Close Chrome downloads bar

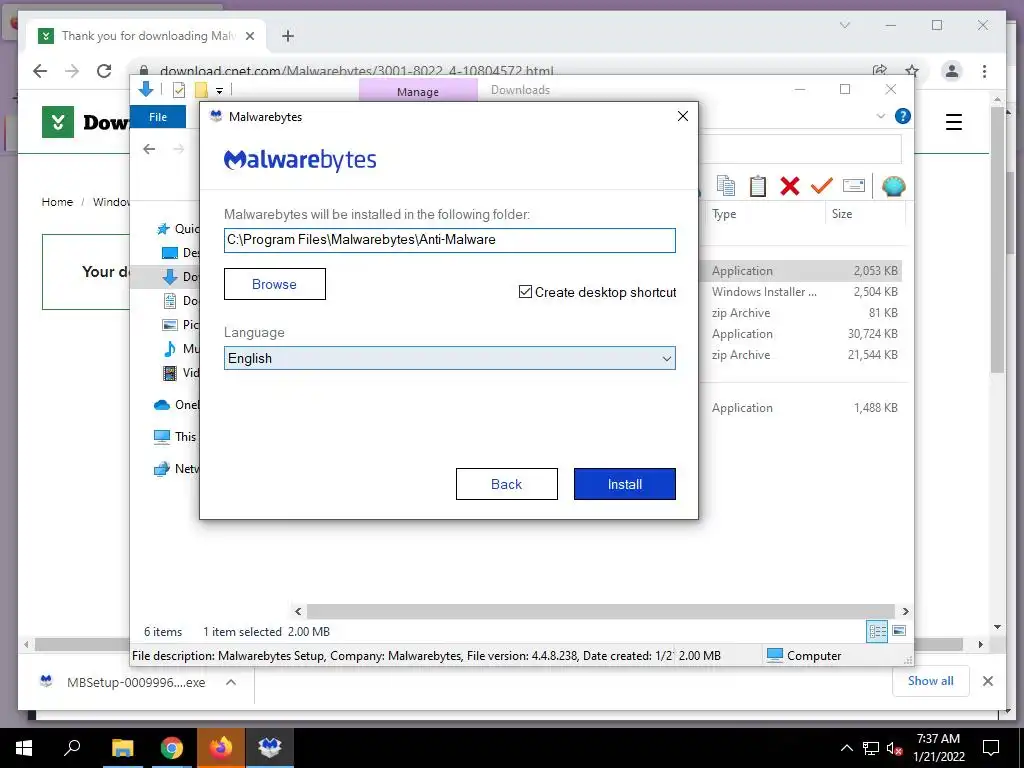[x=987, y=681]
